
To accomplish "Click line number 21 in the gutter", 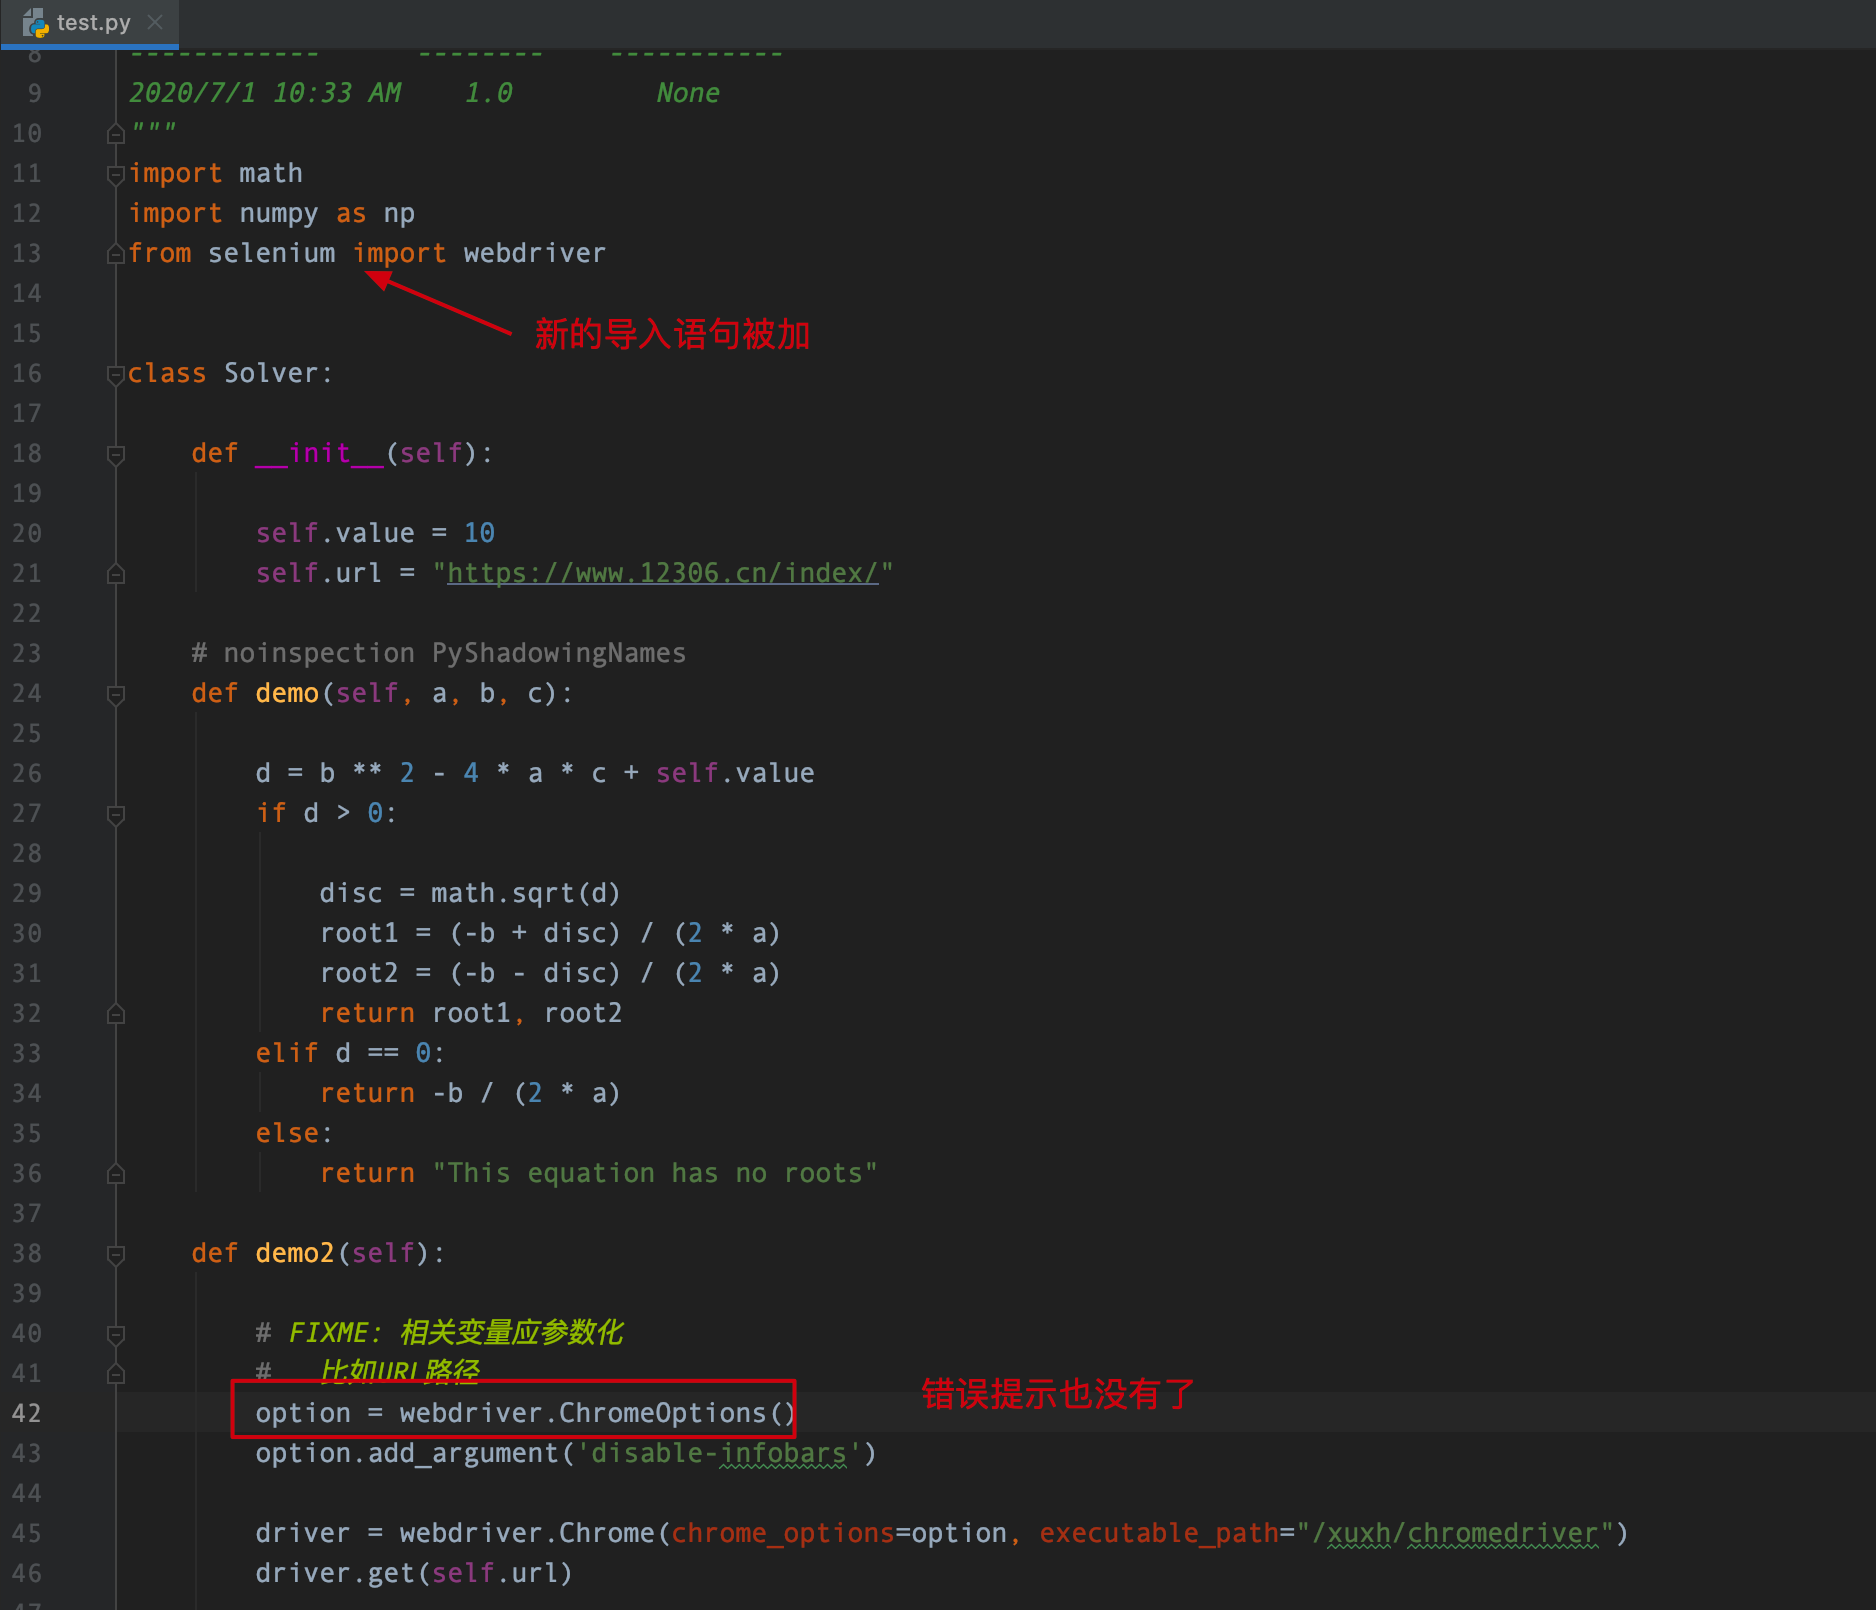I will coord(27,573).
